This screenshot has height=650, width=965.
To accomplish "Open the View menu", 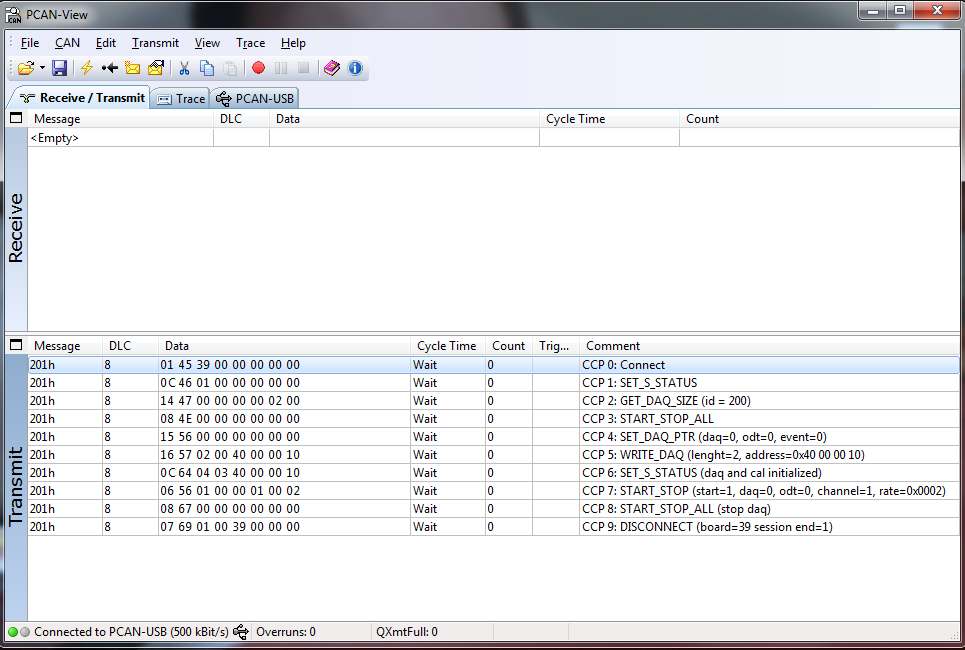I will [x=207, y=43].
